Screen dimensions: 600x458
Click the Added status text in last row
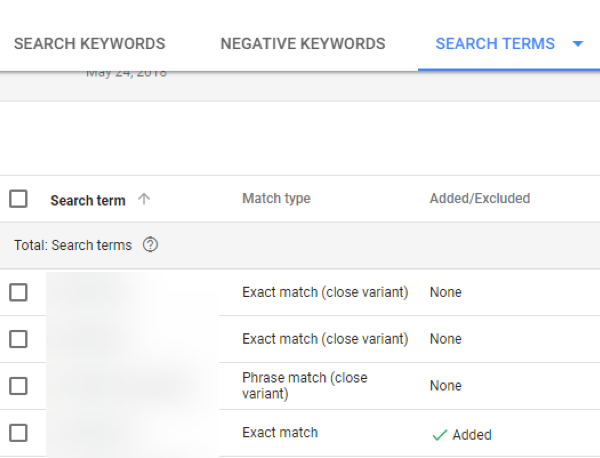pyautogui.click(x=471, y=435)
